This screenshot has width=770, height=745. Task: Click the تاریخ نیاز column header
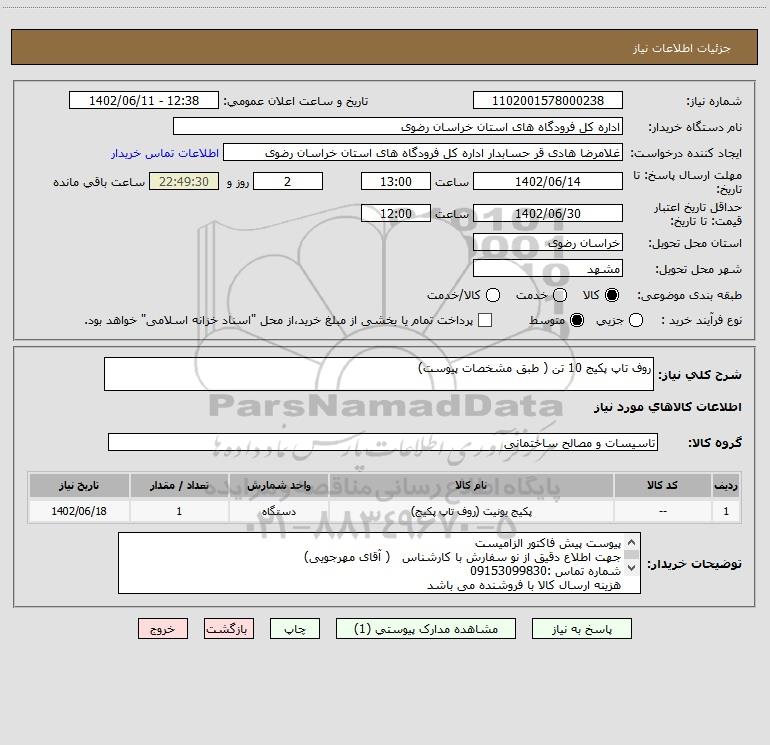point(79,485)
